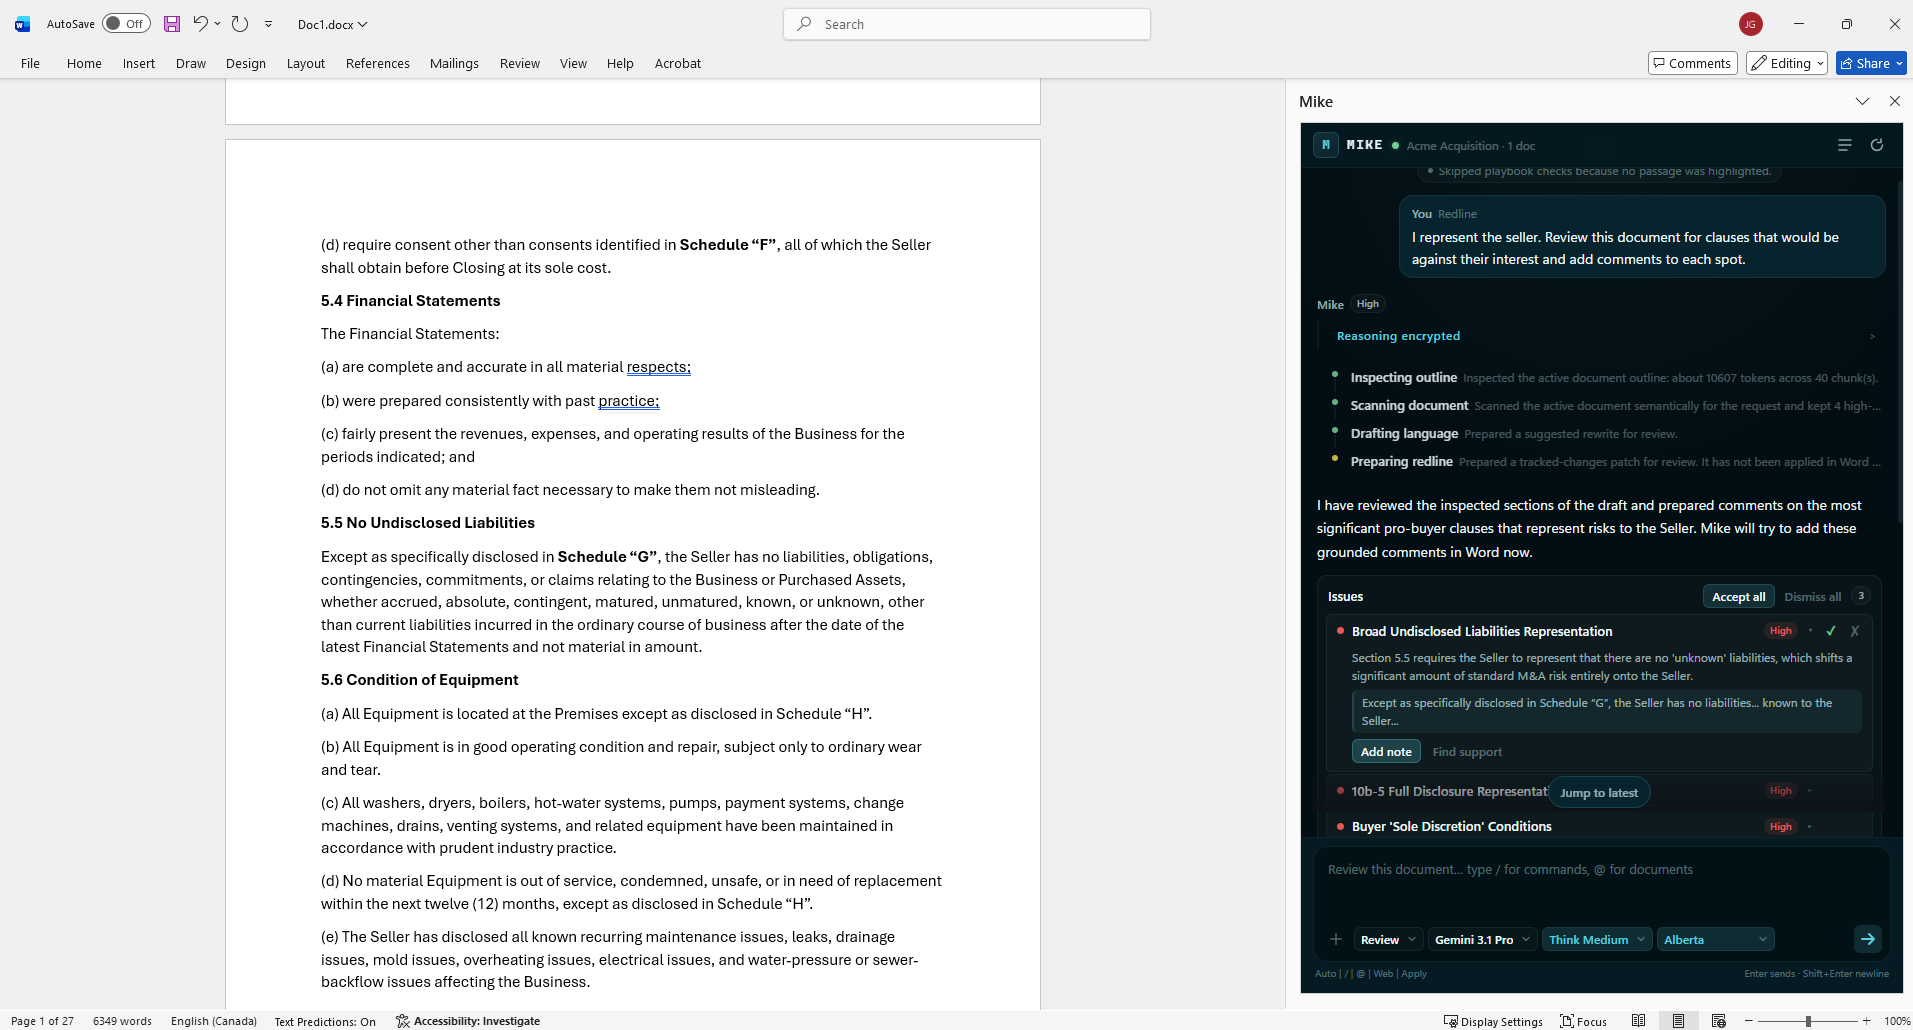Open Mike's conversation list icon in the panel header

coord(1844,145)
